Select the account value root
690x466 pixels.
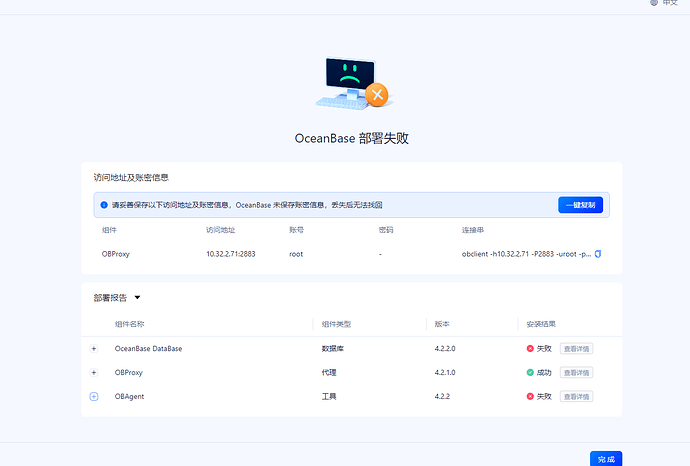tap(296, 254)
